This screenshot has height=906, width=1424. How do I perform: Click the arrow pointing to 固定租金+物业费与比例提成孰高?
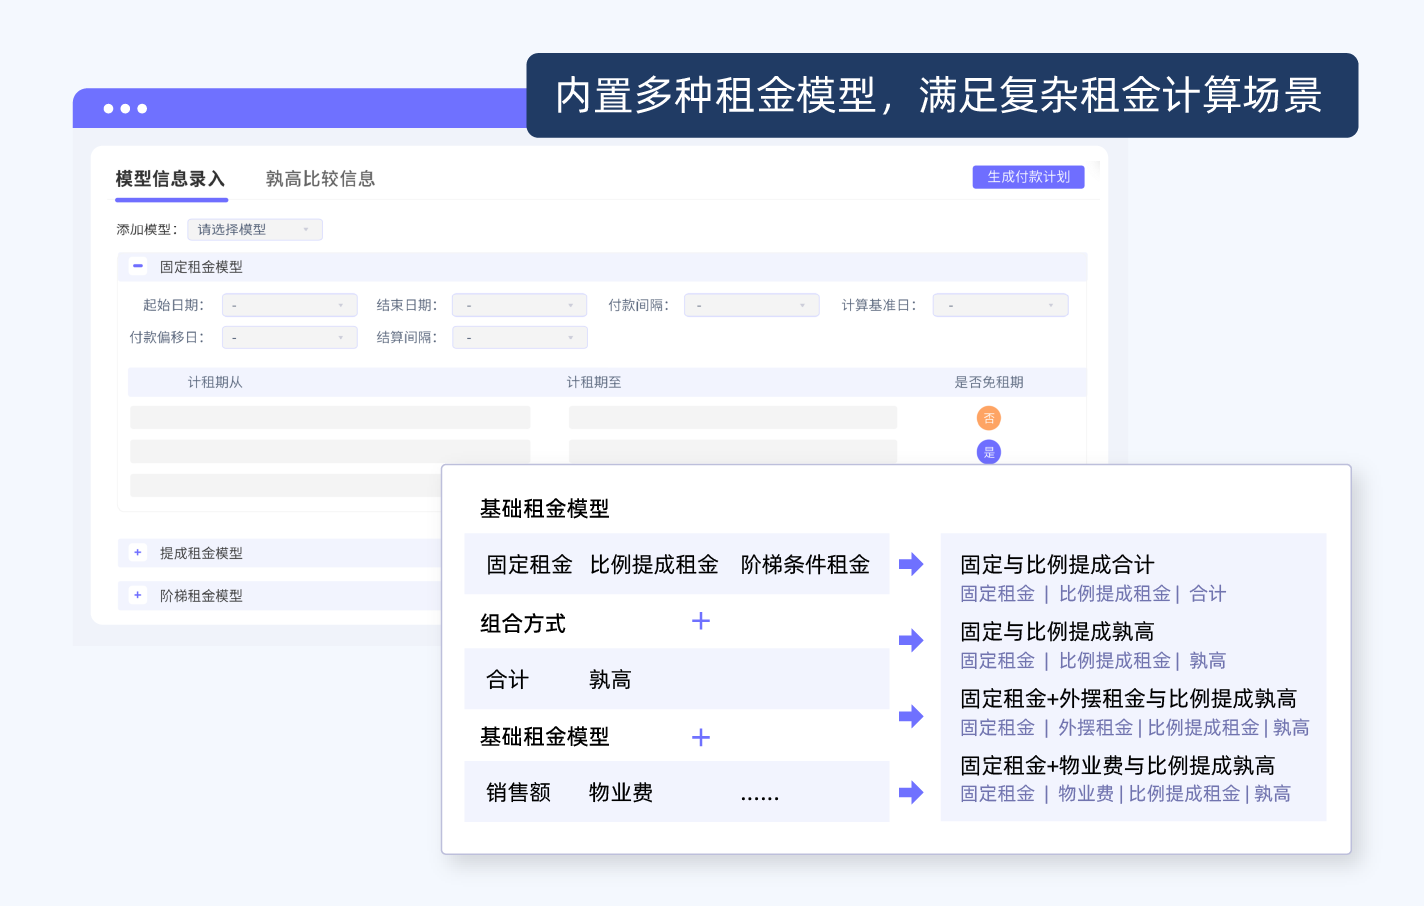coord(911,793)
